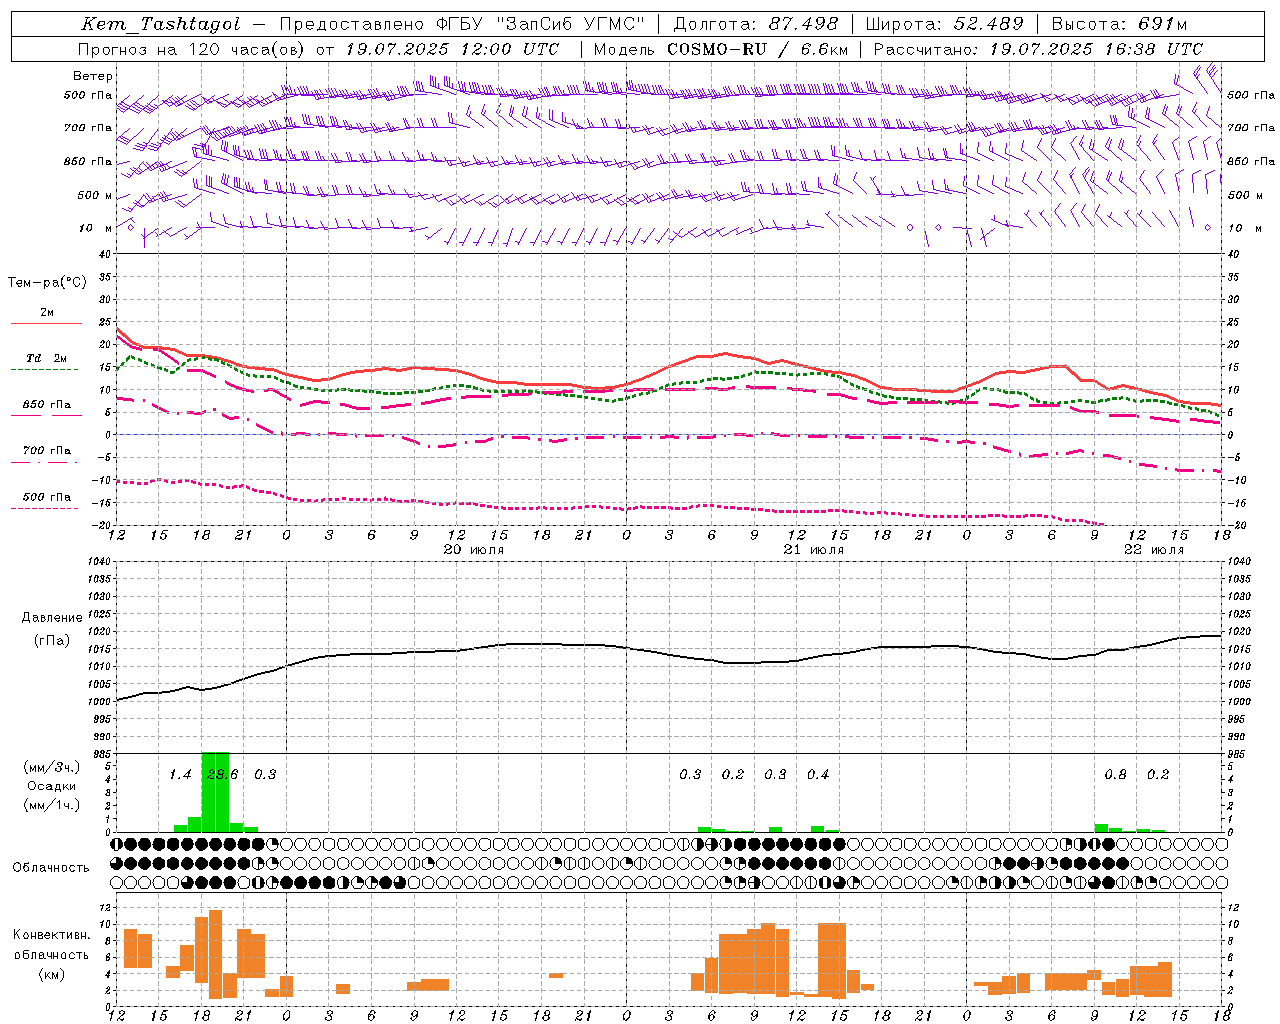
Task: Click the 21 июля date label
Action: pyautogui.click(x=813, y=550)
